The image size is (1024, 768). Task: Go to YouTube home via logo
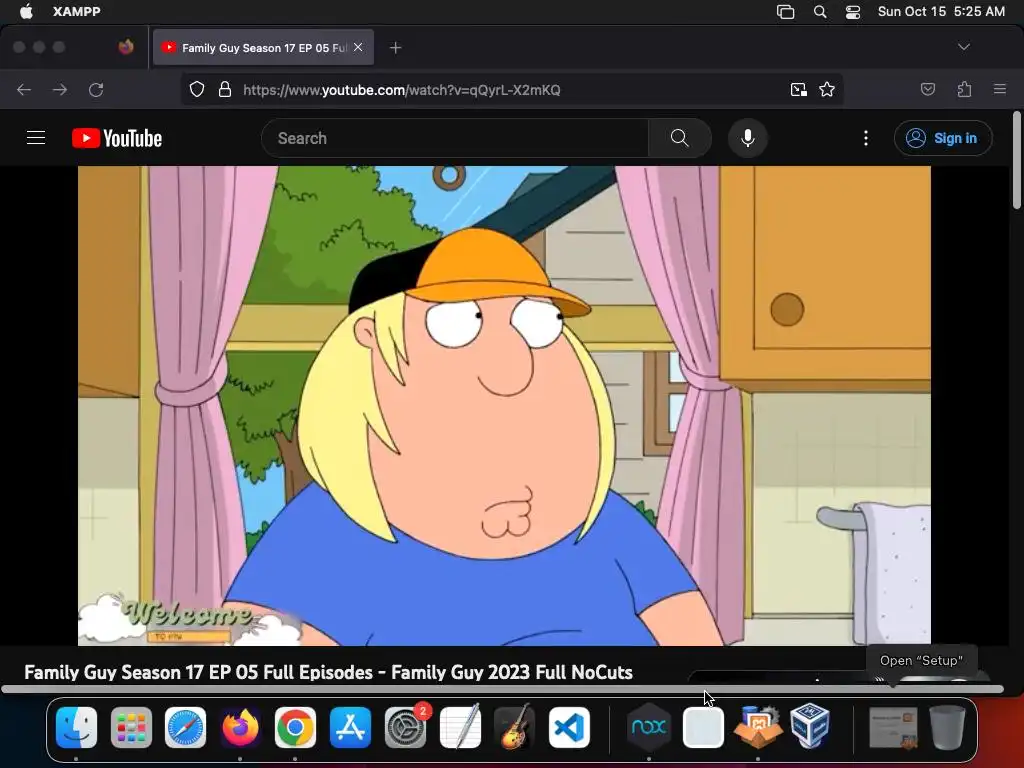point(117,138)
